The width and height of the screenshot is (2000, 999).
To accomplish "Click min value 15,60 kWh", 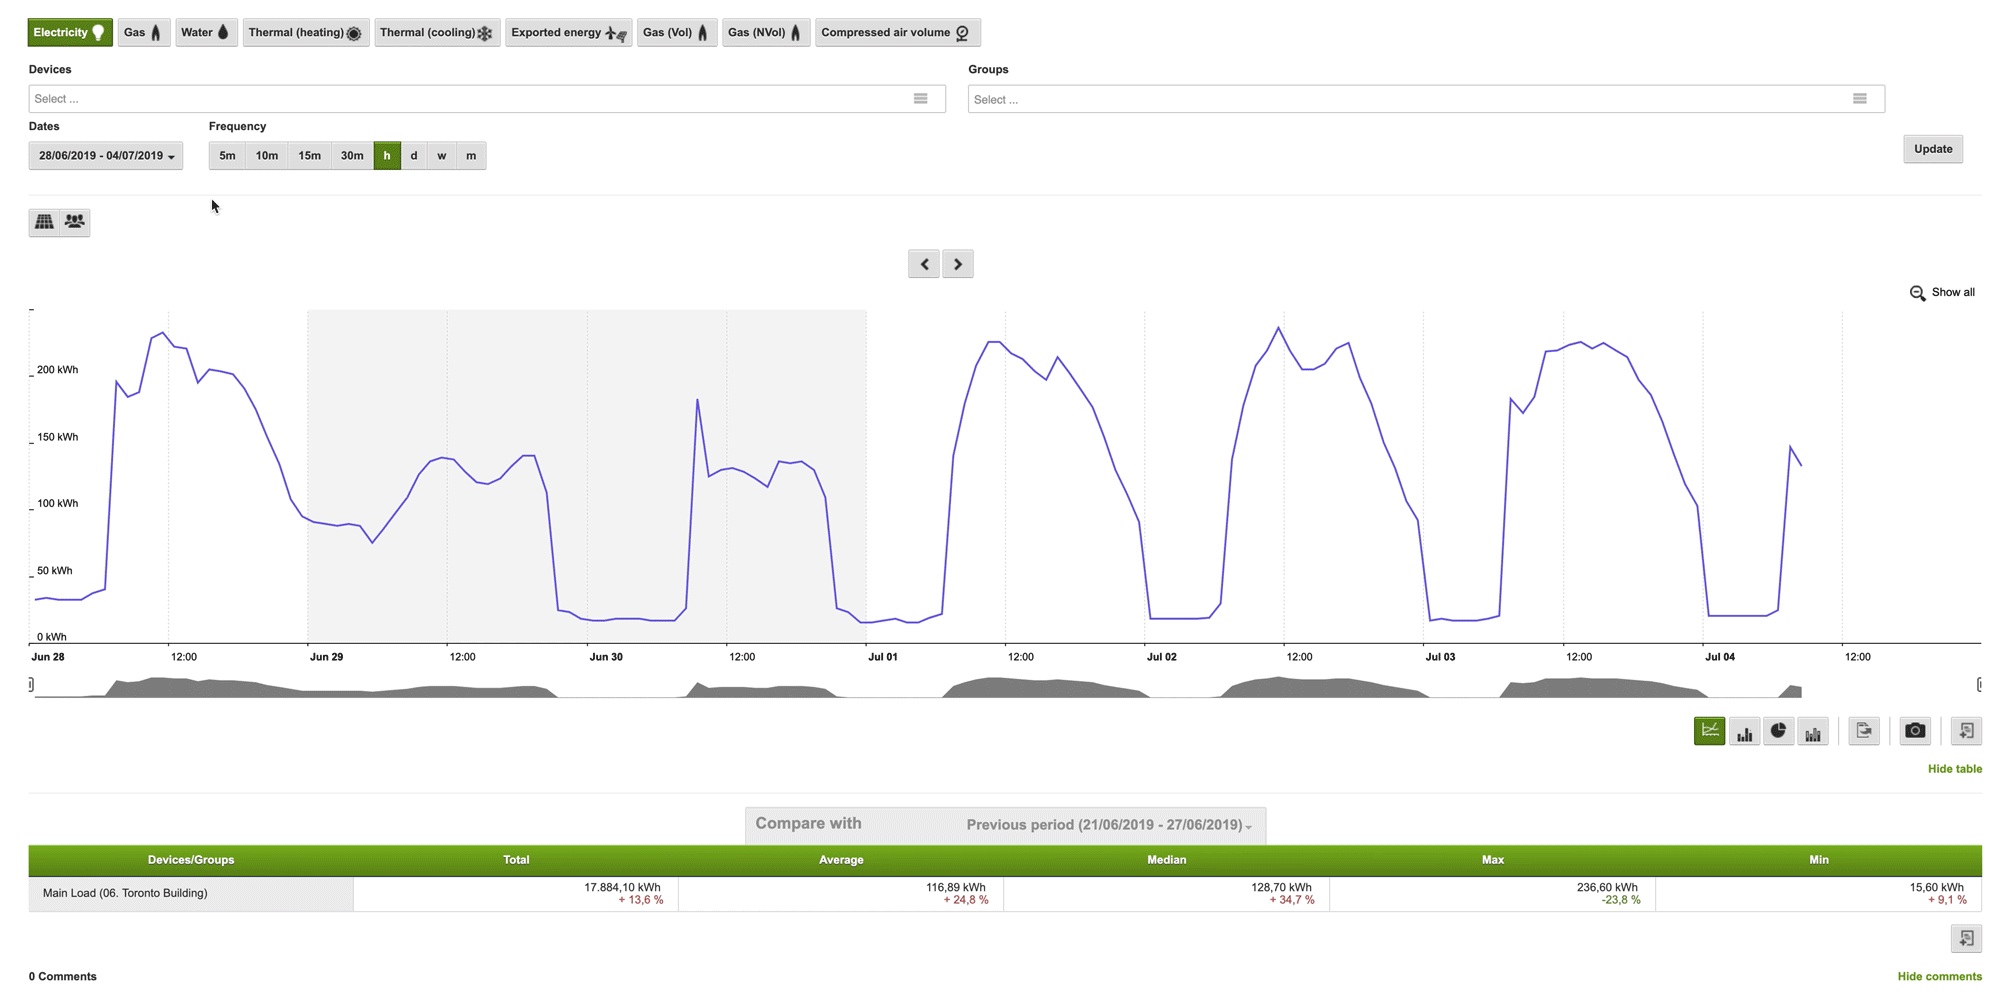I will (x=1937, y=887).
